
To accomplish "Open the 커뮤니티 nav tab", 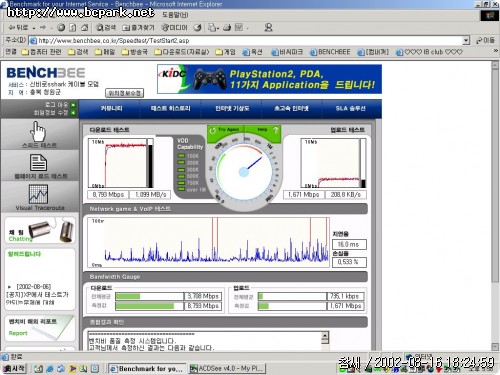I will point(112,108).
